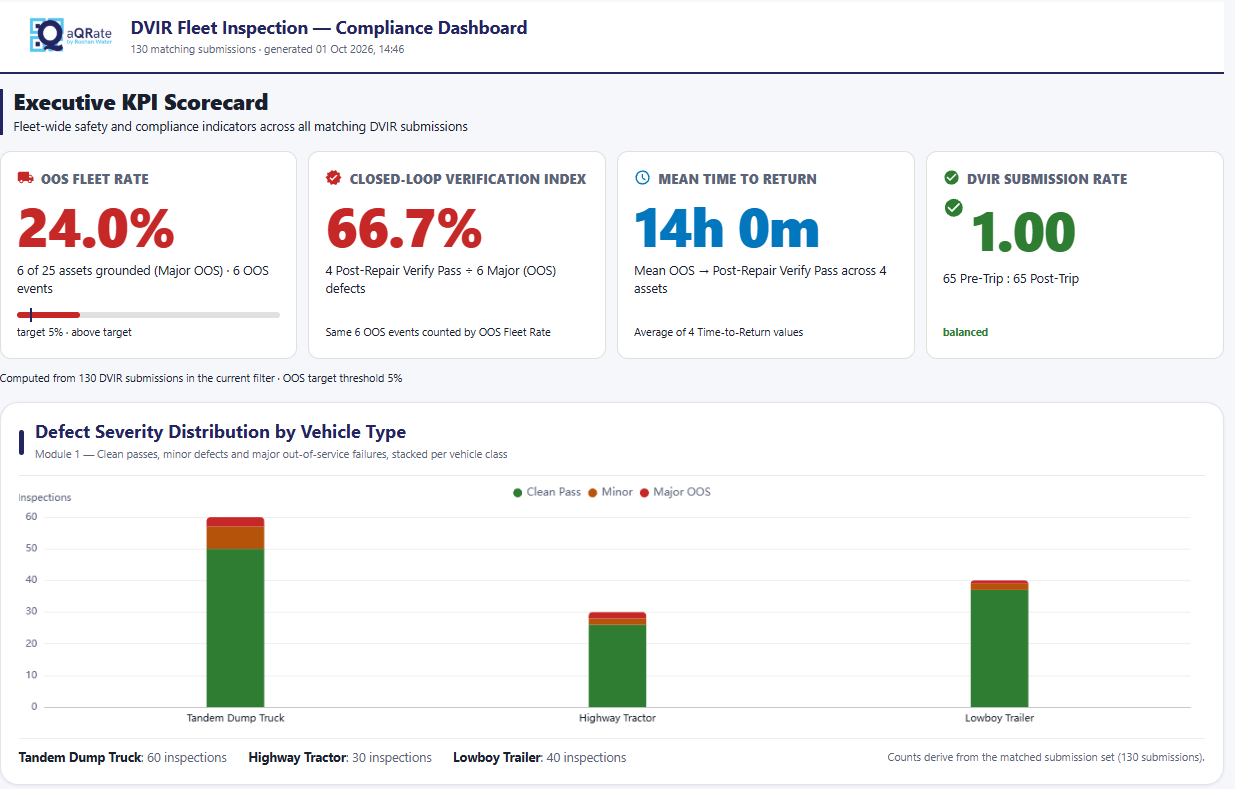Image resolution: width=1235 pixels, height=789 pixels.
Task: Click Defect Severity Distribution by Vehicle Type heading
Action: (220, 432)
